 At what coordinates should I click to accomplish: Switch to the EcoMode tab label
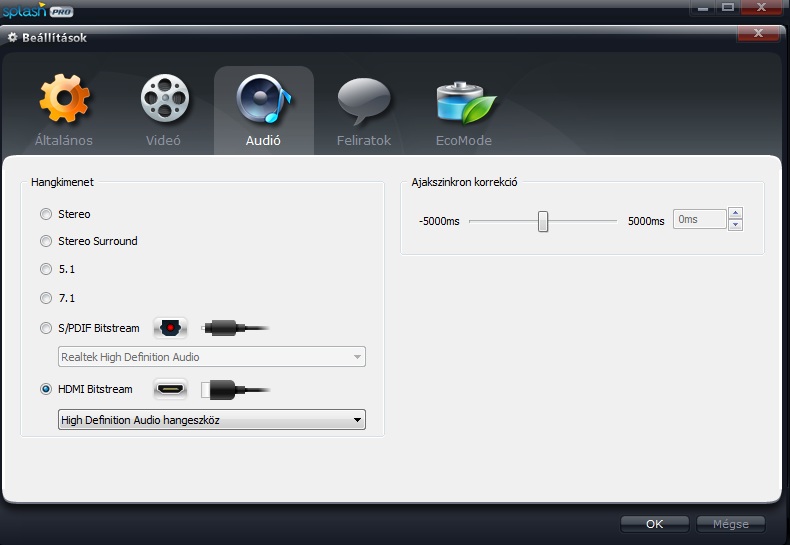464,141
